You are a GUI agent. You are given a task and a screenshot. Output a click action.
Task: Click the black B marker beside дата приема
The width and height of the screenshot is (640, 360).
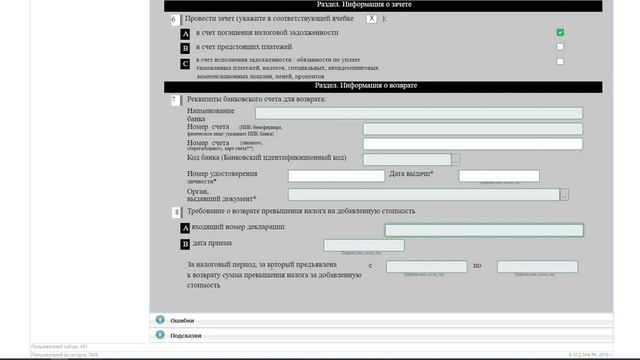[x=185, y=244]
